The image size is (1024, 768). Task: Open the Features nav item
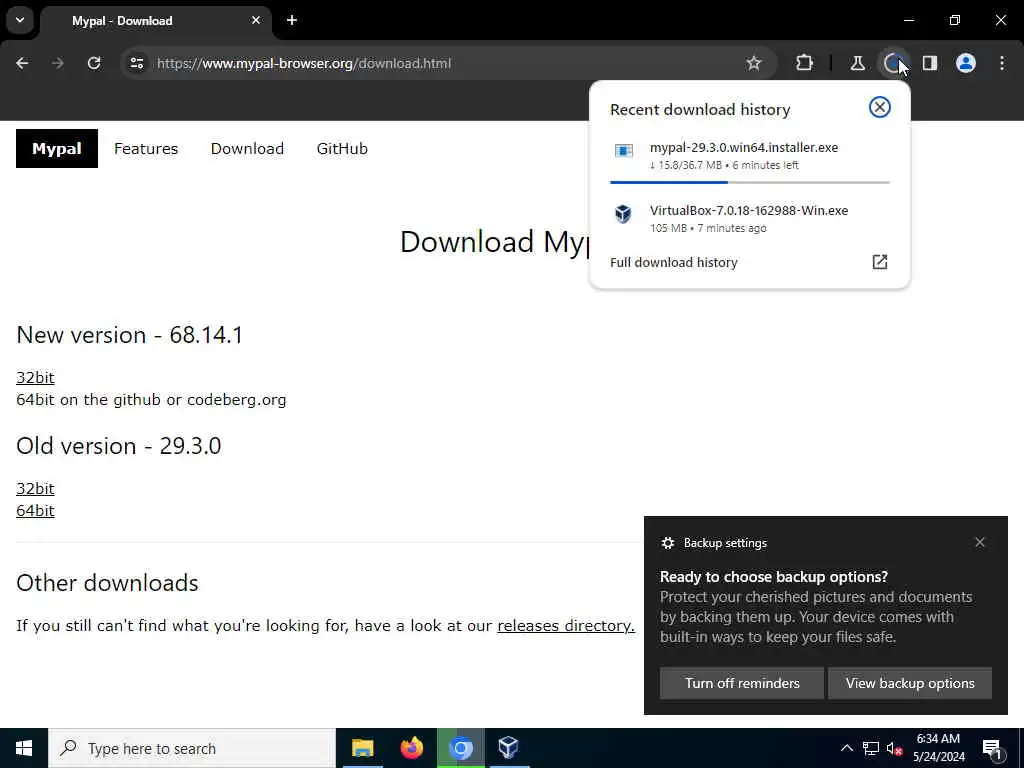pyautogui.click(x=146, y=148)
